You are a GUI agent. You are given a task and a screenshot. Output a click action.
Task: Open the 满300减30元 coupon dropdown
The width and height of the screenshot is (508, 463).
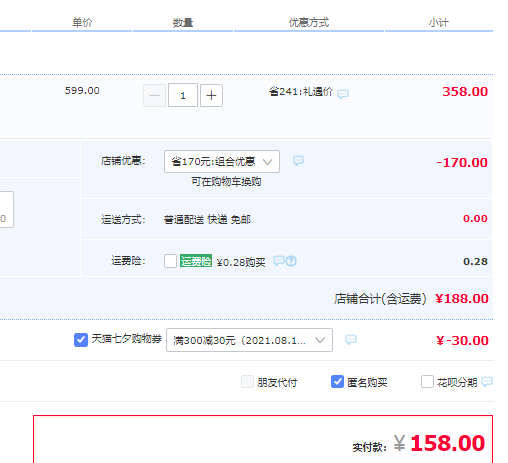tap(249, 340)
